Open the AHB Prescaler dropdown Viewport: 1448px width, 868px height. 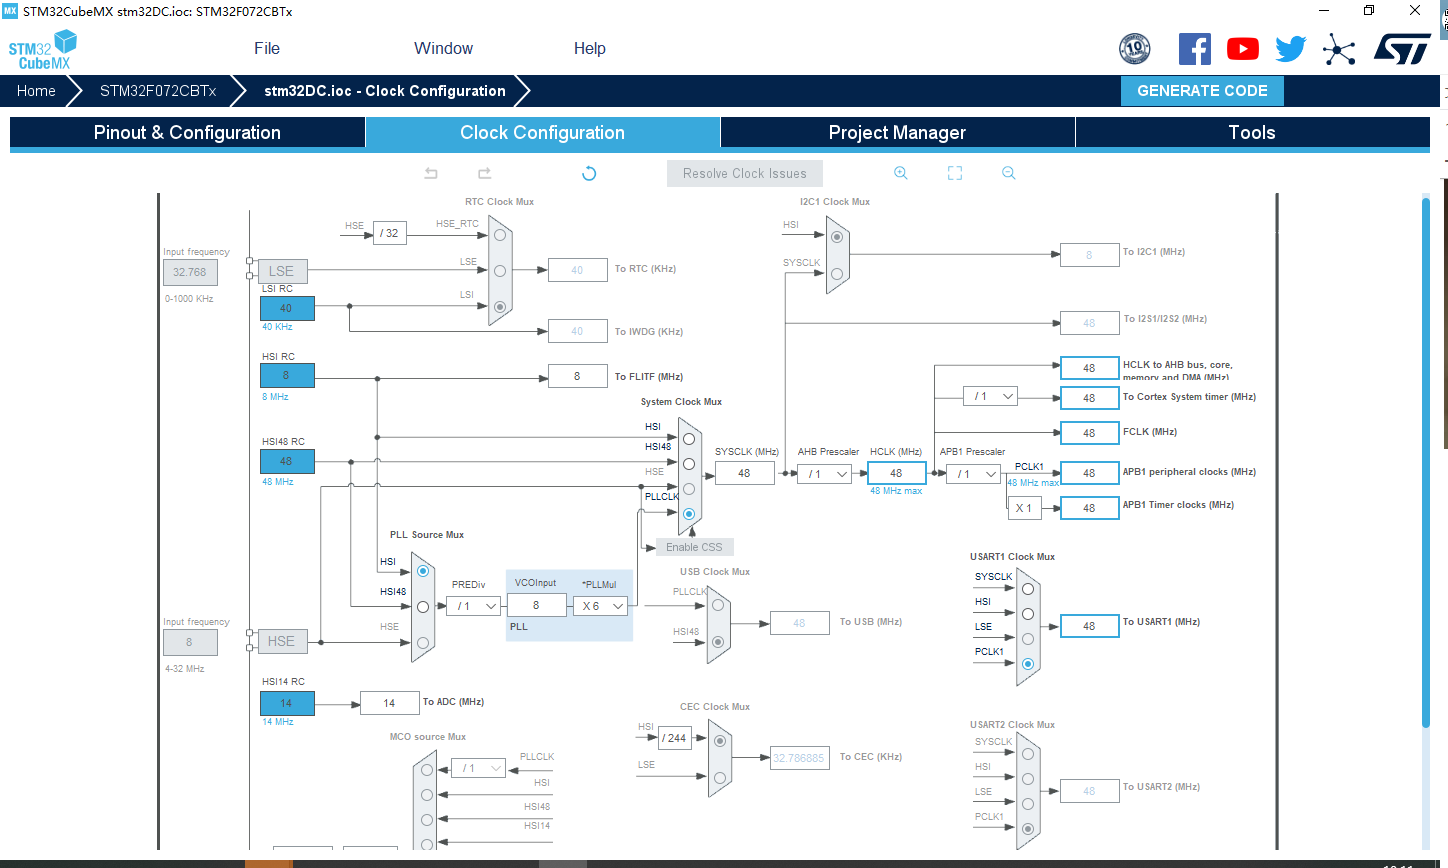[825, 474]
